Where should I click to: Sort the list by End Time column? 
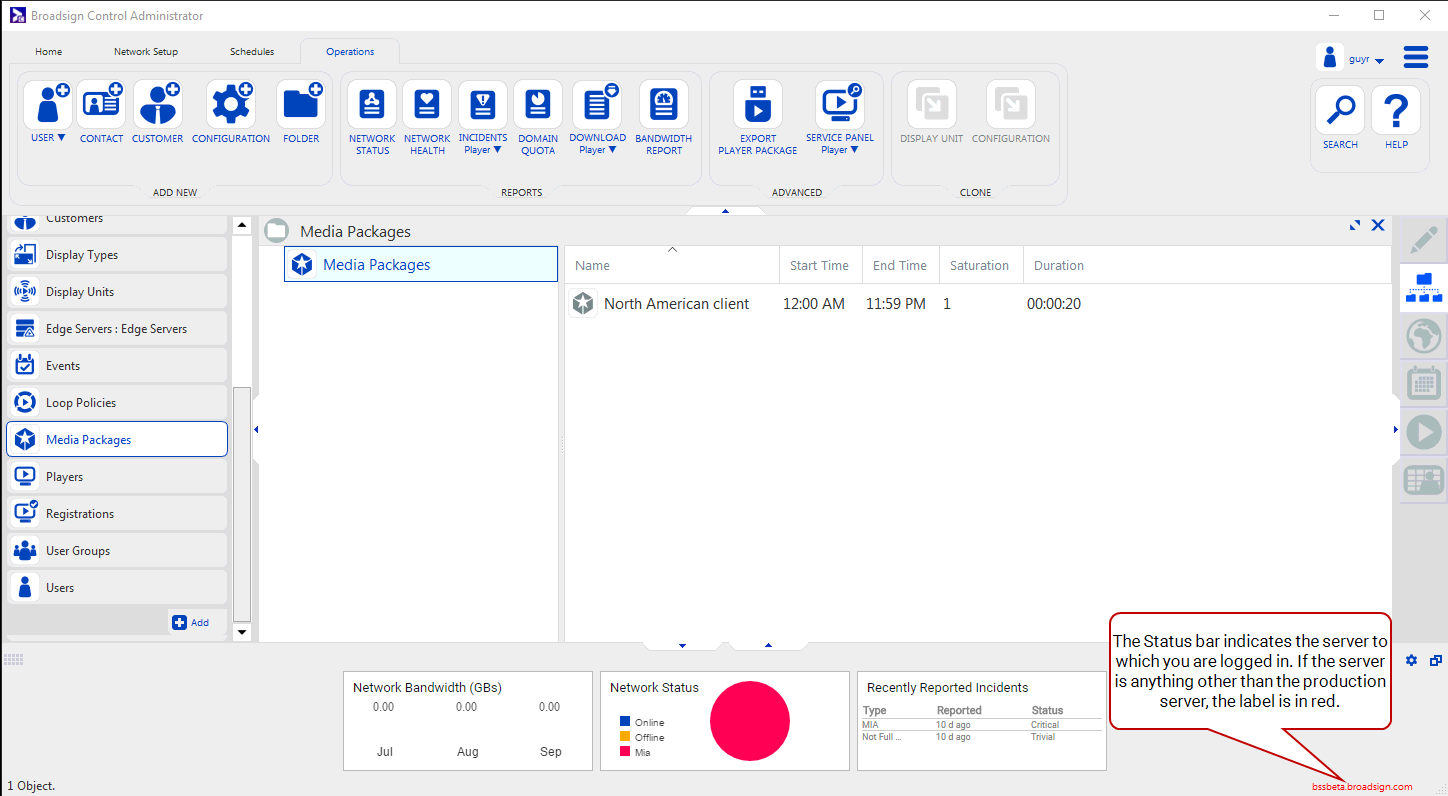pos(900,265)
